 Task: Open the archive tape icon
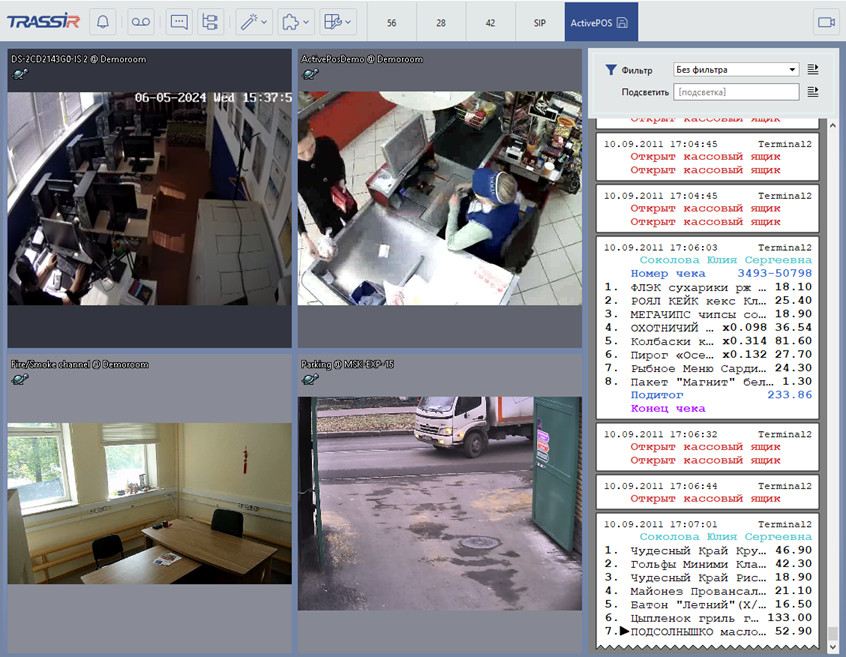pos(141,21)
